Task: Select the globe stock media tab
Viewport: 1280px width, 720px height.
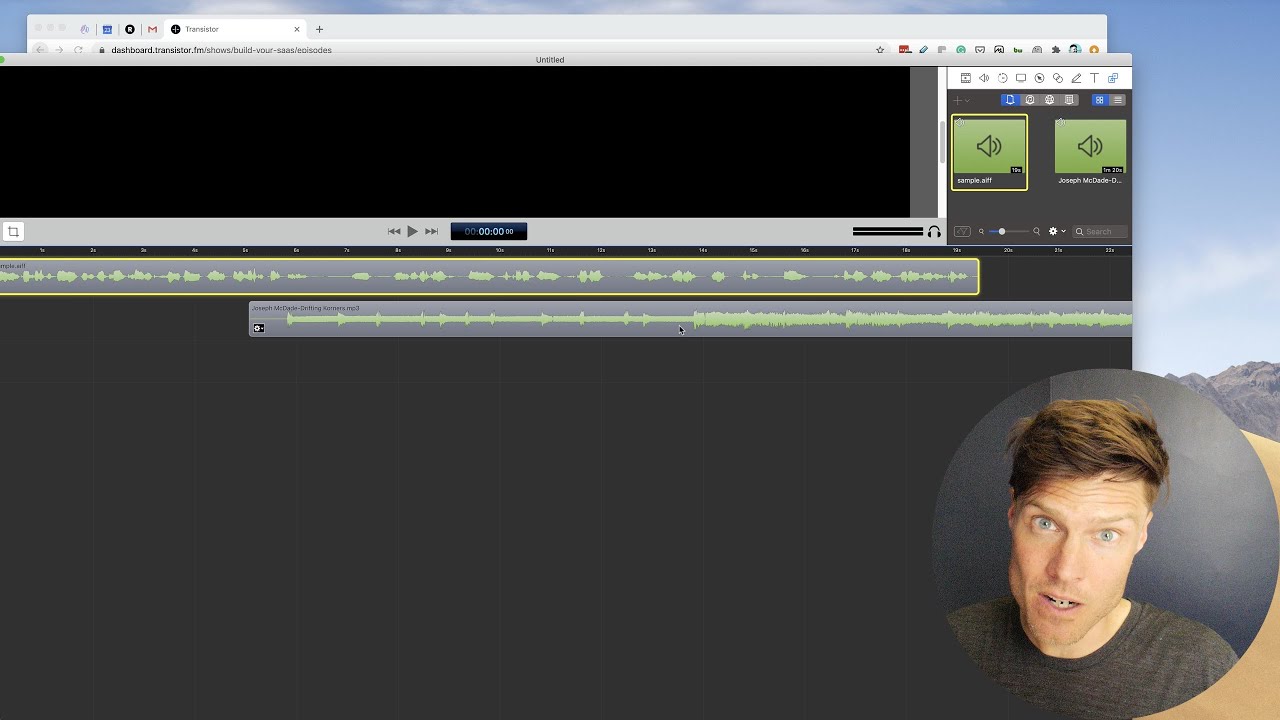Action: click(x=1049, y=100)
